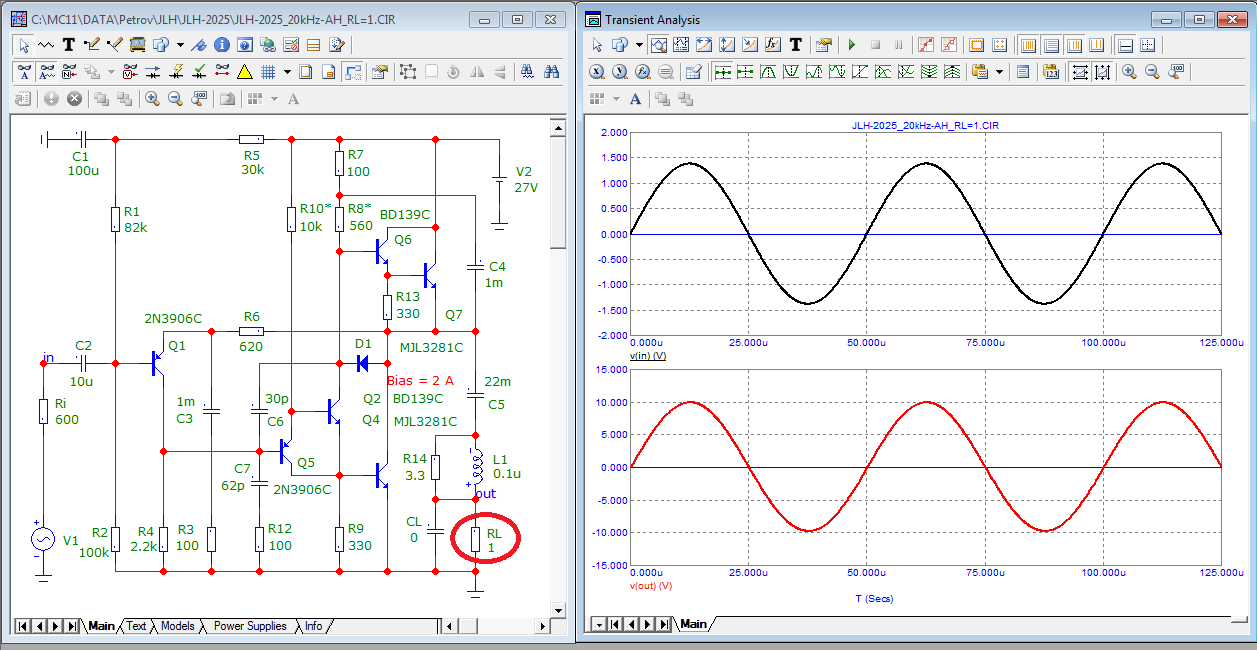1257x650 pixels.
Task: Zoom in on the schematic with magnifier plus
Action: tap(152, 98)
